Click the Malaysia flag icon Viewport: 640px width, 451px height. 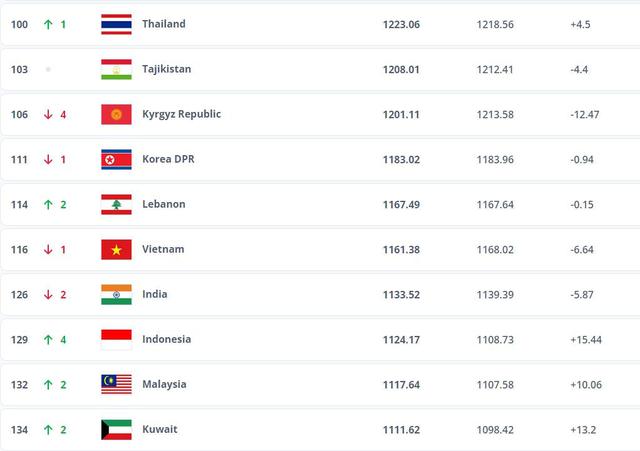coord(116,384)
